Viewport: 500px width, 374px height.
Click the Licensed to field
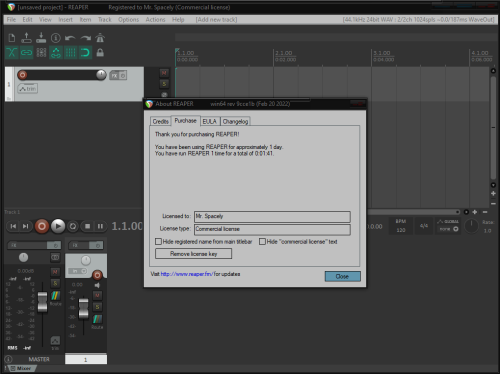(x=272, y=216)
